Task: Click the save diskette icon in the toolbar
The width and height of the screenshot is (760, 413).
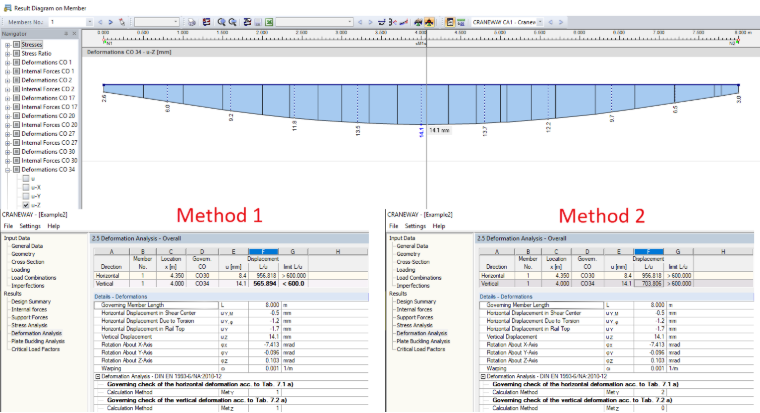Action: pos(258,22)
